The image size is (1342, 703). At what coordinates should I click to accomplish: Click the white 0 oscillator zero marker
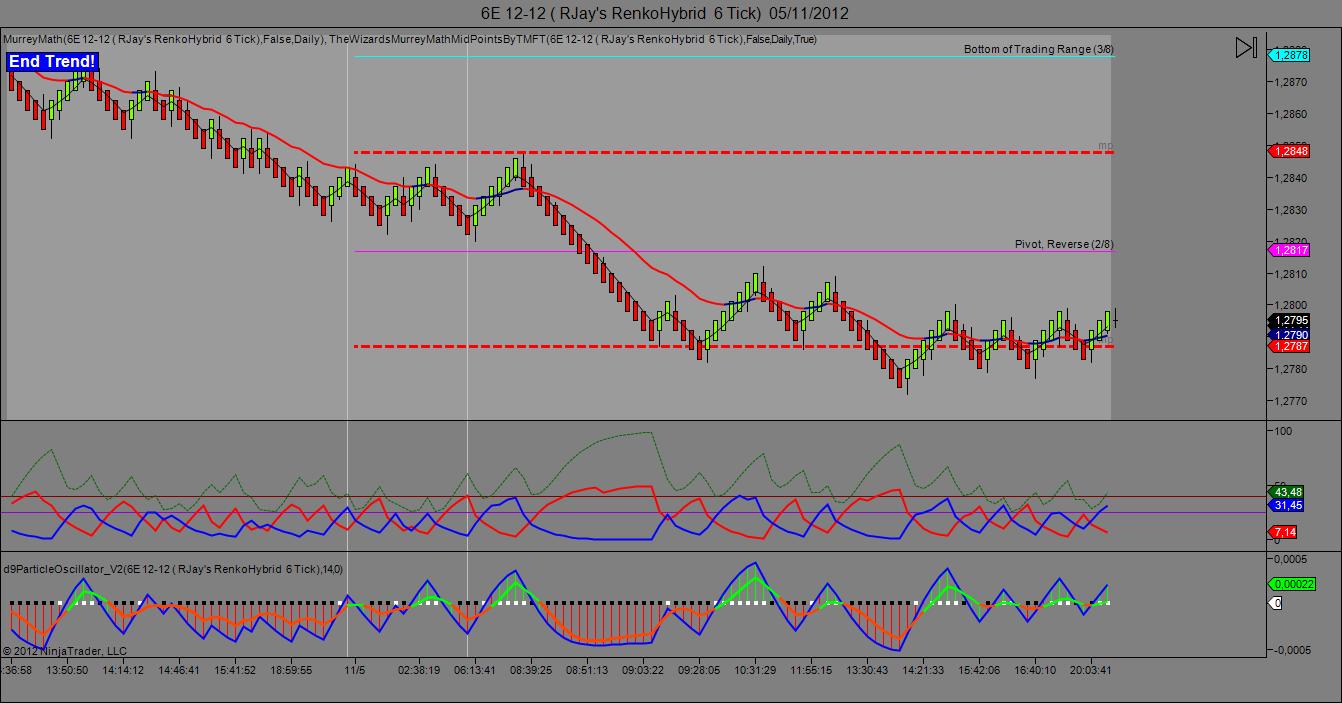pos(1276,603)
